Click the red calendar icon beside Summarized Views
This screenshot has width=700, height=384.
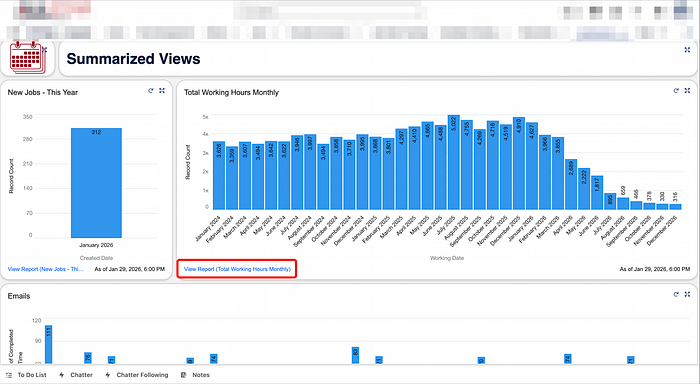28,58
